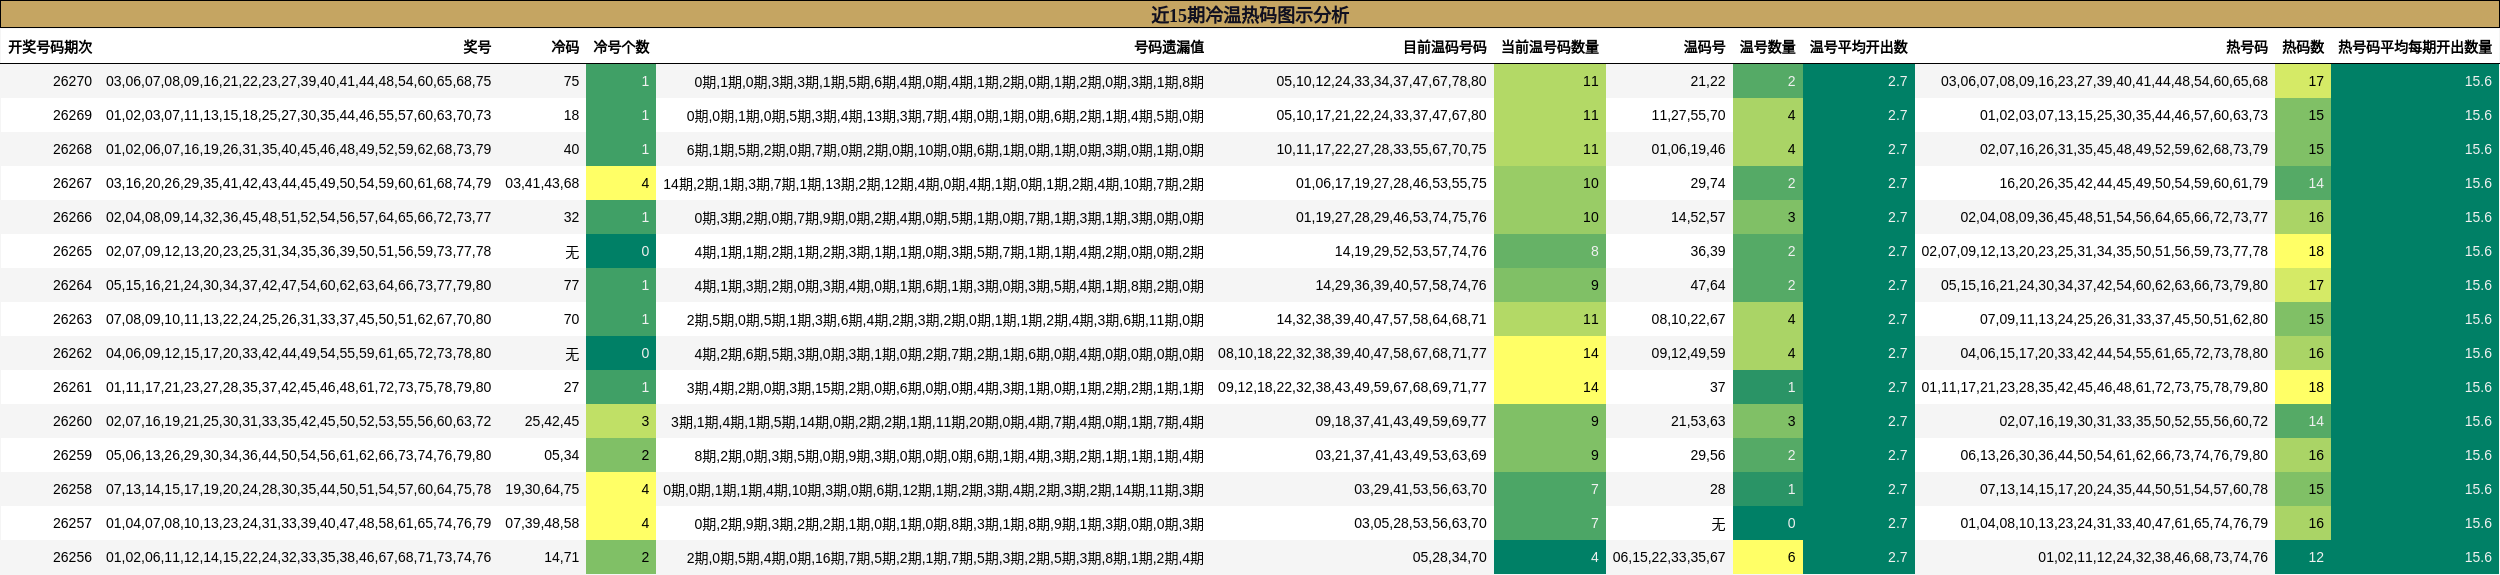Click period number 26264
2500x575 pixels.
pos(72,285)
